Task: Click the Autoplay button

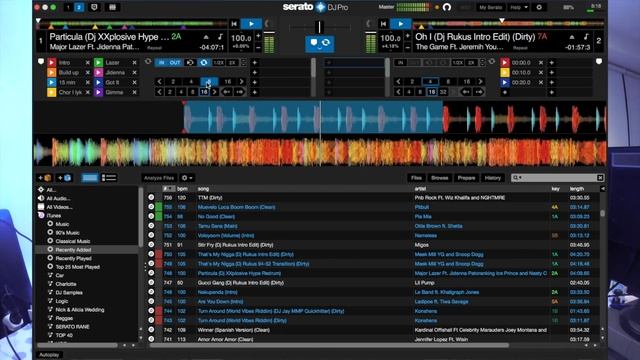Action: coord(49,355)
